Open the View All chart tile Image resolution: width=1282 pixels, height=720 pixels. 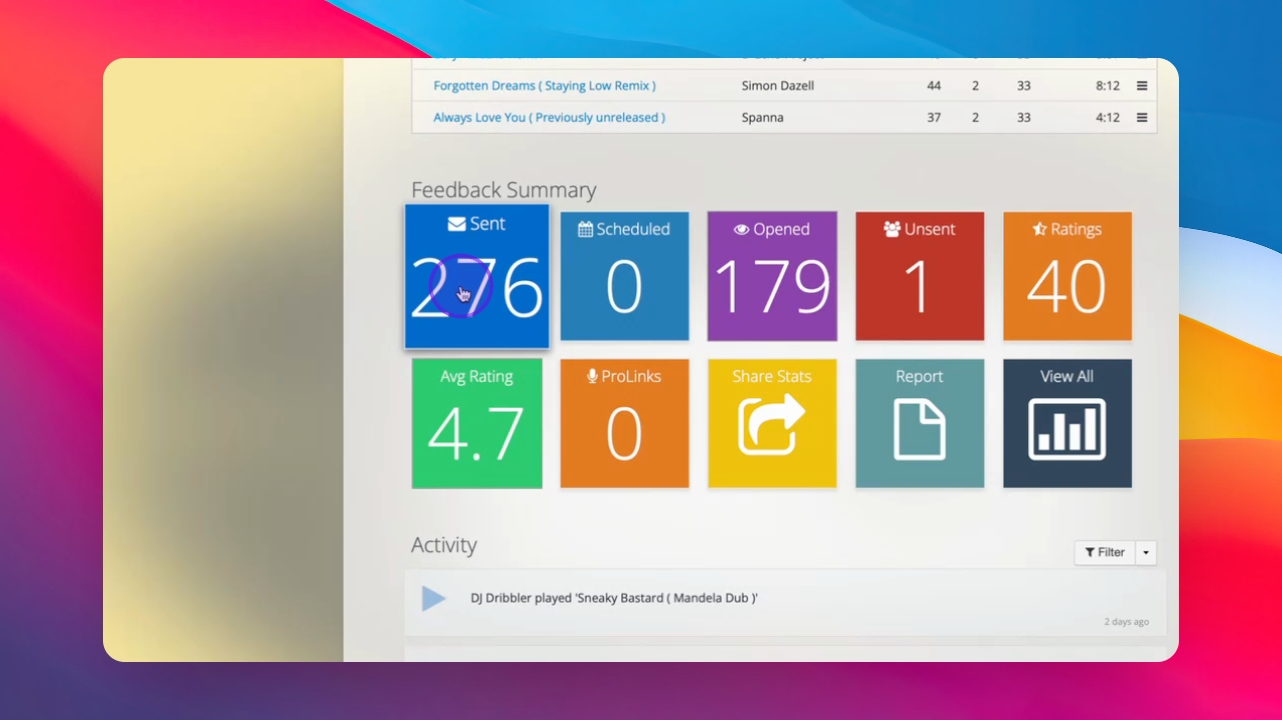coord(1067,424)
